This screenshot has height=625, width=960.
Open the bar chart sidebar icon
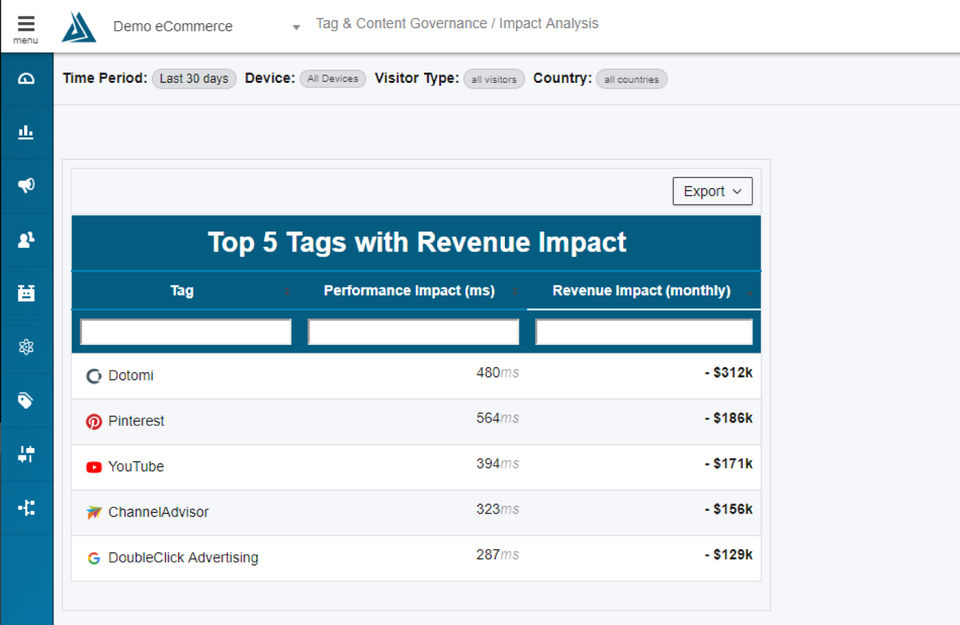(x=26, y=132)
